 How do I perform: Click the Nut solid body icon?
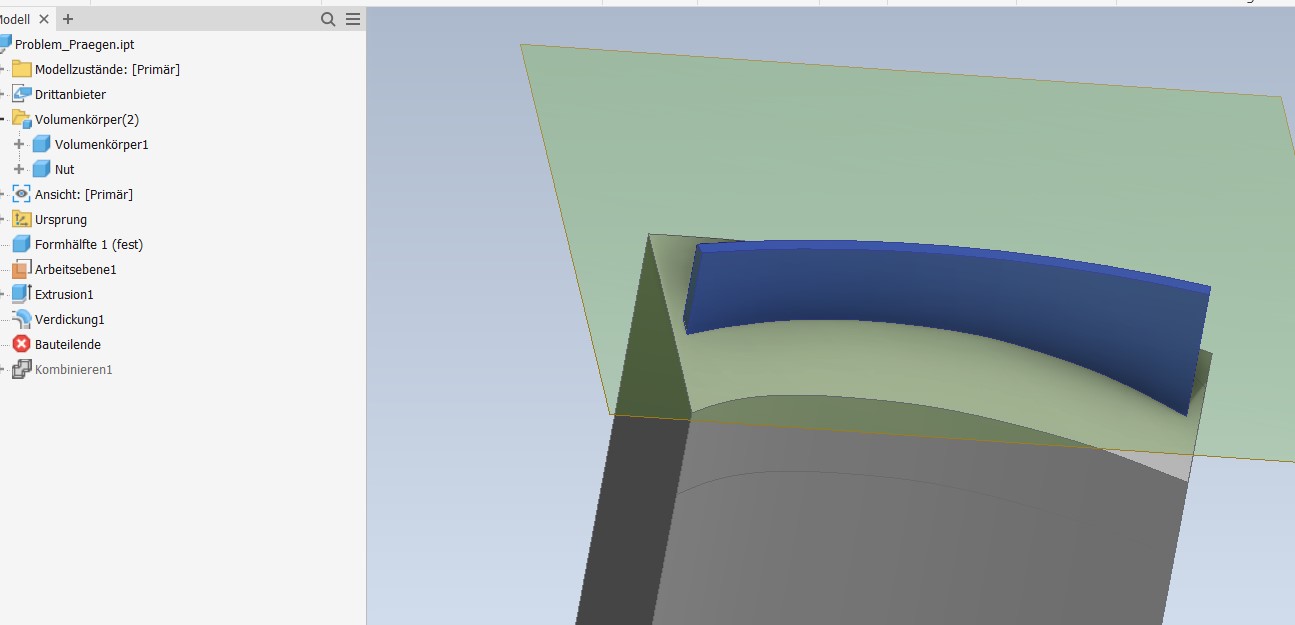(41, 169)
